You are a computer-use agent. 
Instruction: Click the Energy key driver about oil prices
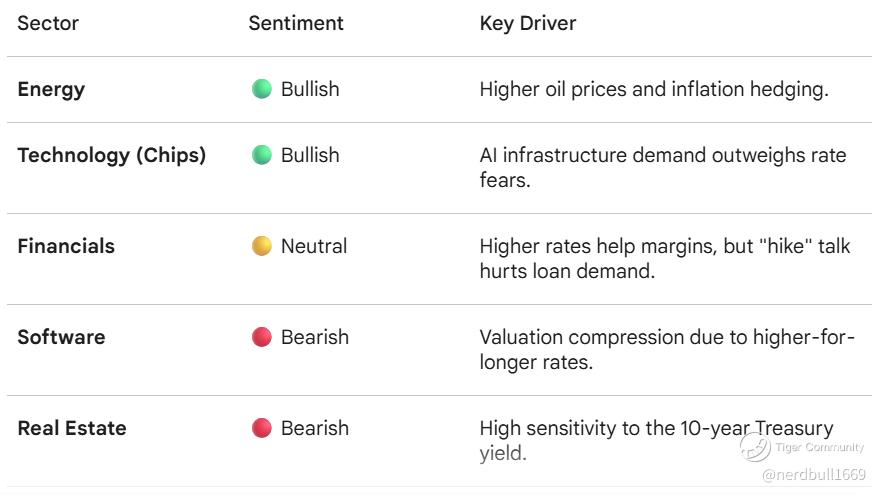(x=654, y=89)
